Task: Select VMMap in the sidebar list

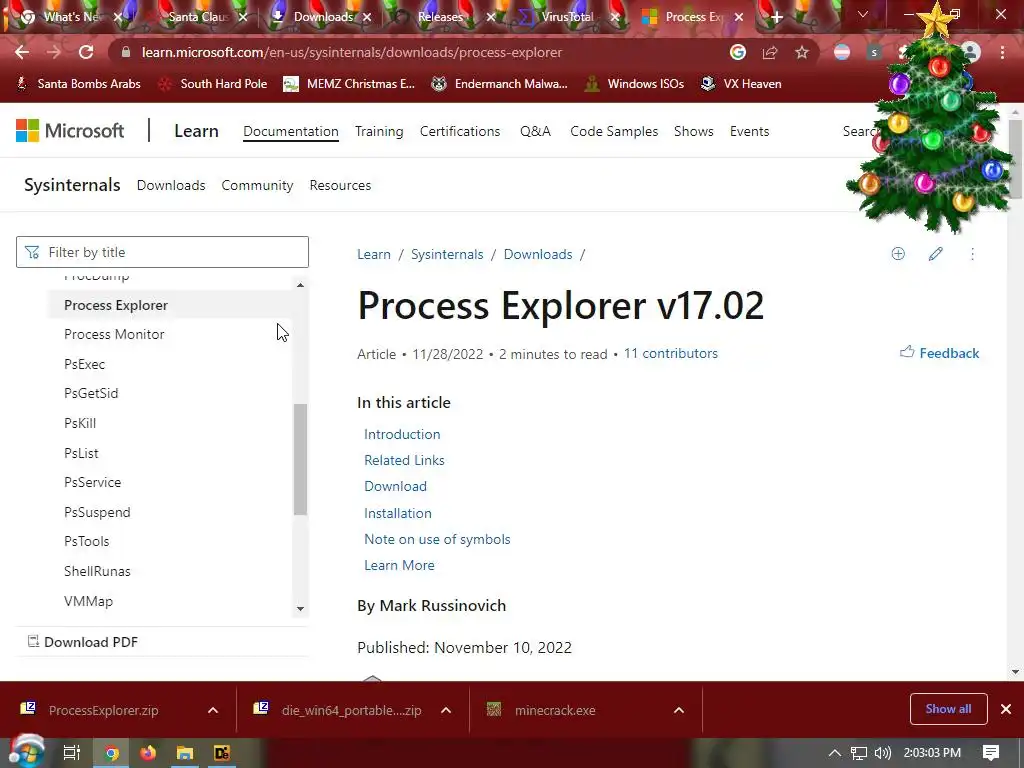Action: pyautogui.click(x=88, y=601)
